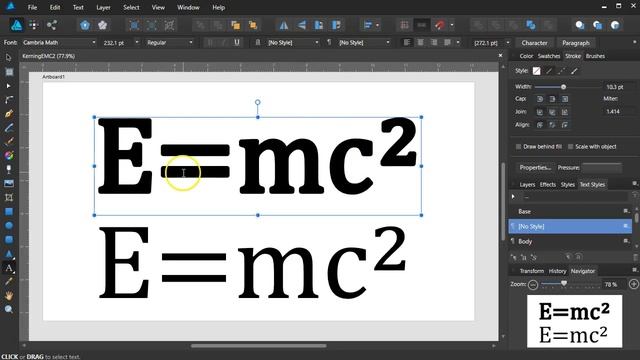Select the View hand tool
The width and height of the screenshot is (640, 360).
point(9,296)
